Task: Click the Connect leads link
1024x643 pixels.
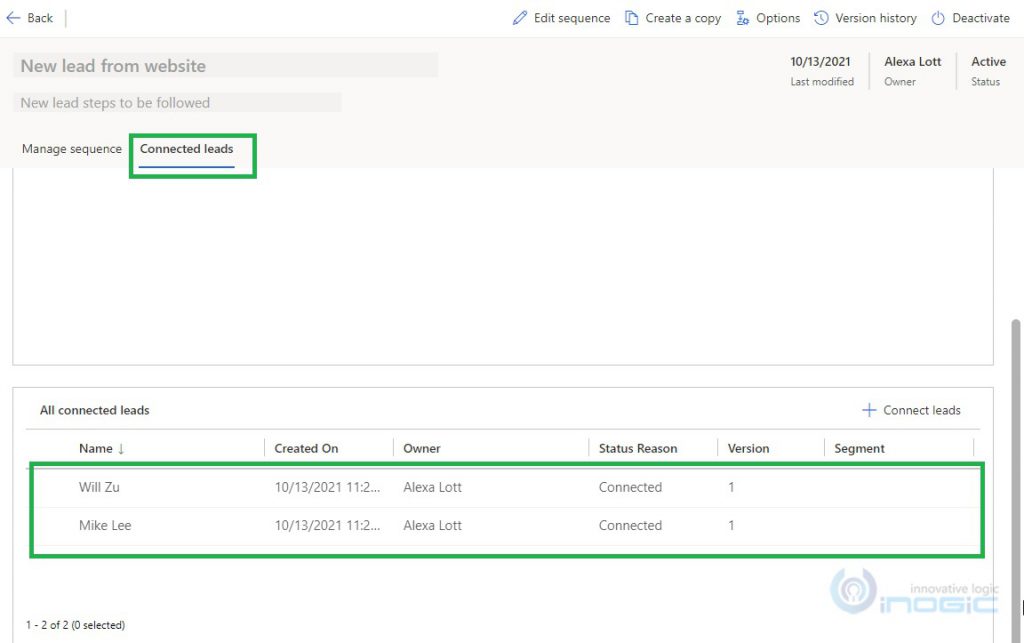Action: (x=922, y=410)
